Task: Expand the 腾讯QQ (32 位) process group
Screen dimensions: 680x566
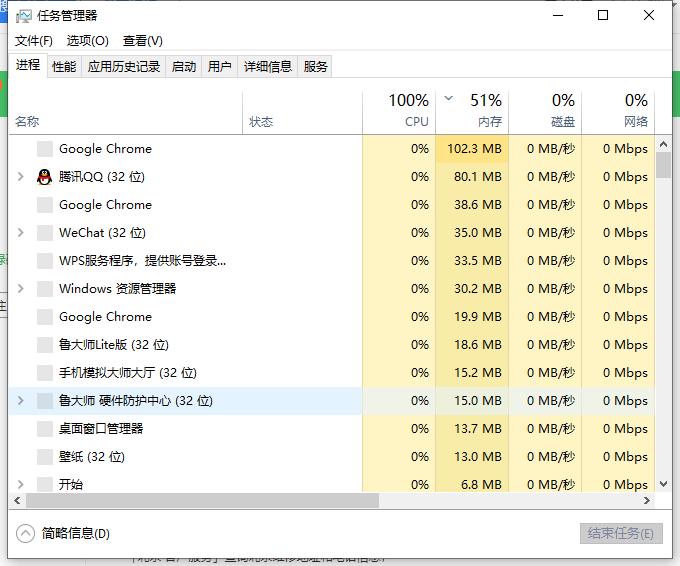Action: click(20, 177)
